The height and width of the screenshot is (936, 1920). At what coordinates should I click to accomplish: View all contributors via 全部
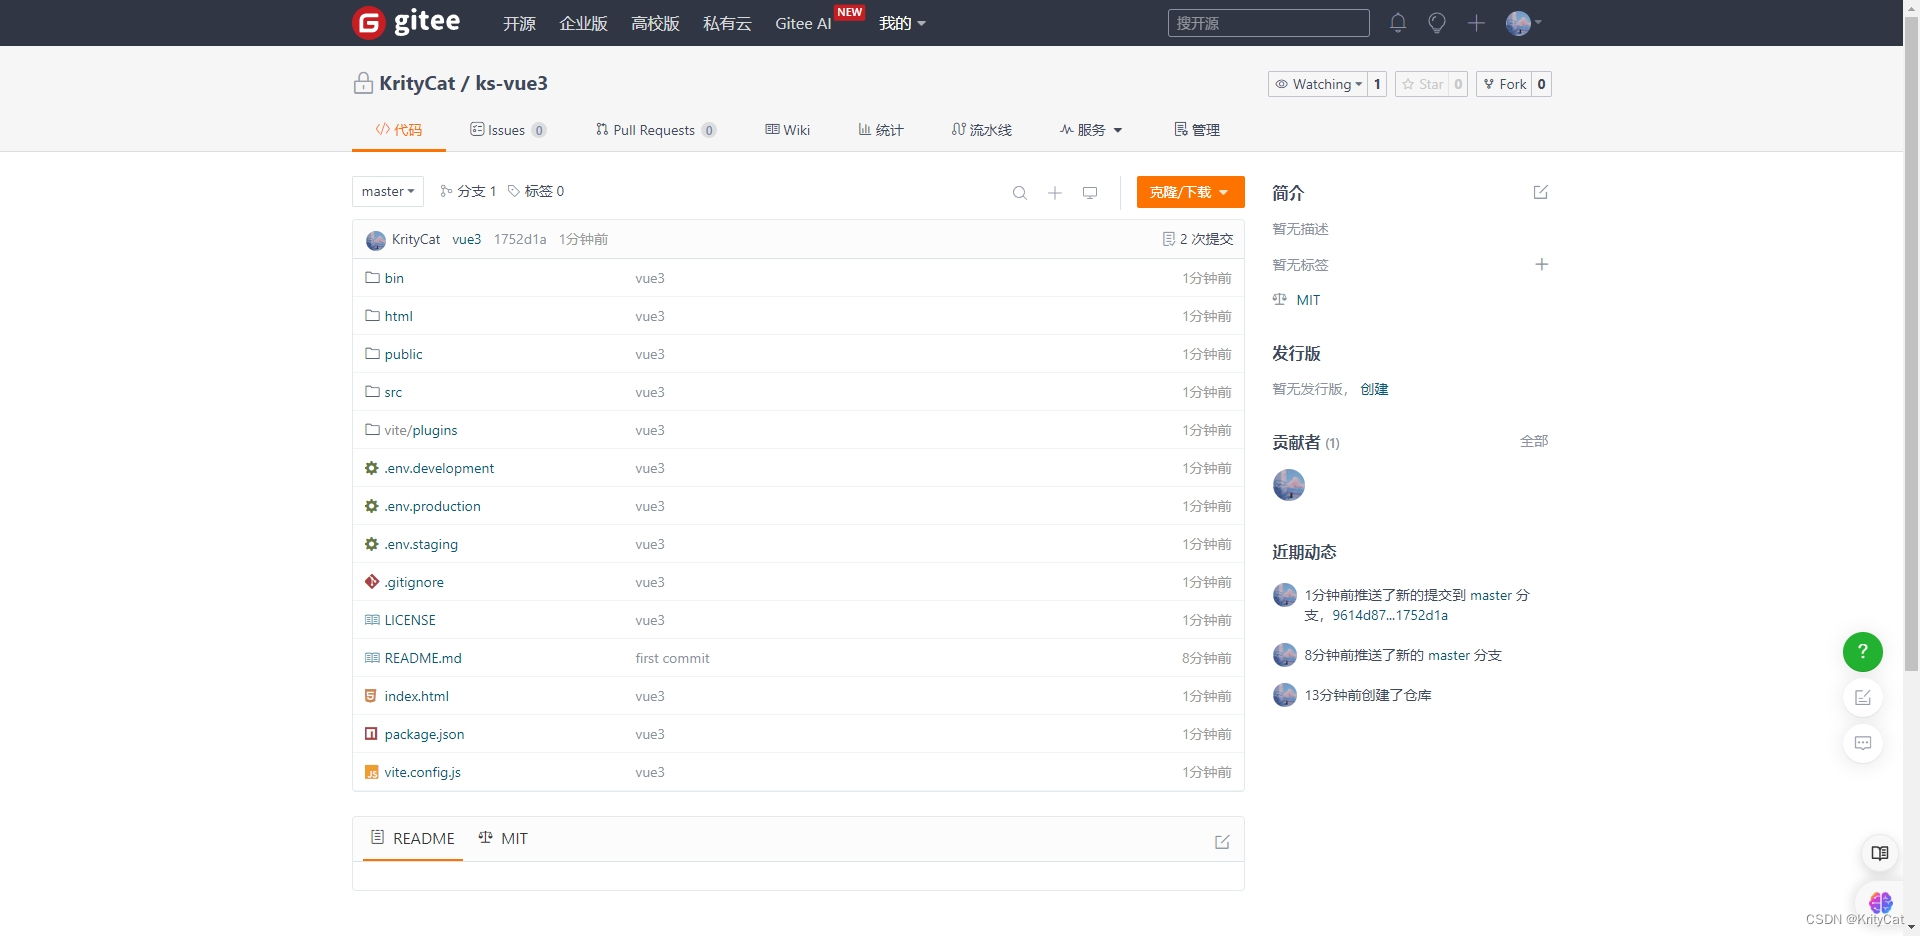click(1534, 441)
